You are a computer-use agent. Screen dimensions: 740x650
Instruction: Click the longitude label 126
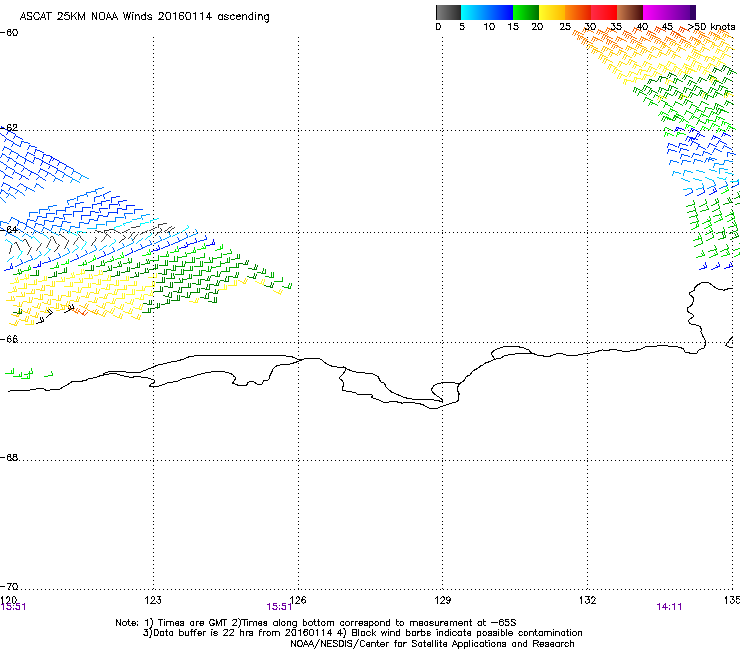coord(298,600)
